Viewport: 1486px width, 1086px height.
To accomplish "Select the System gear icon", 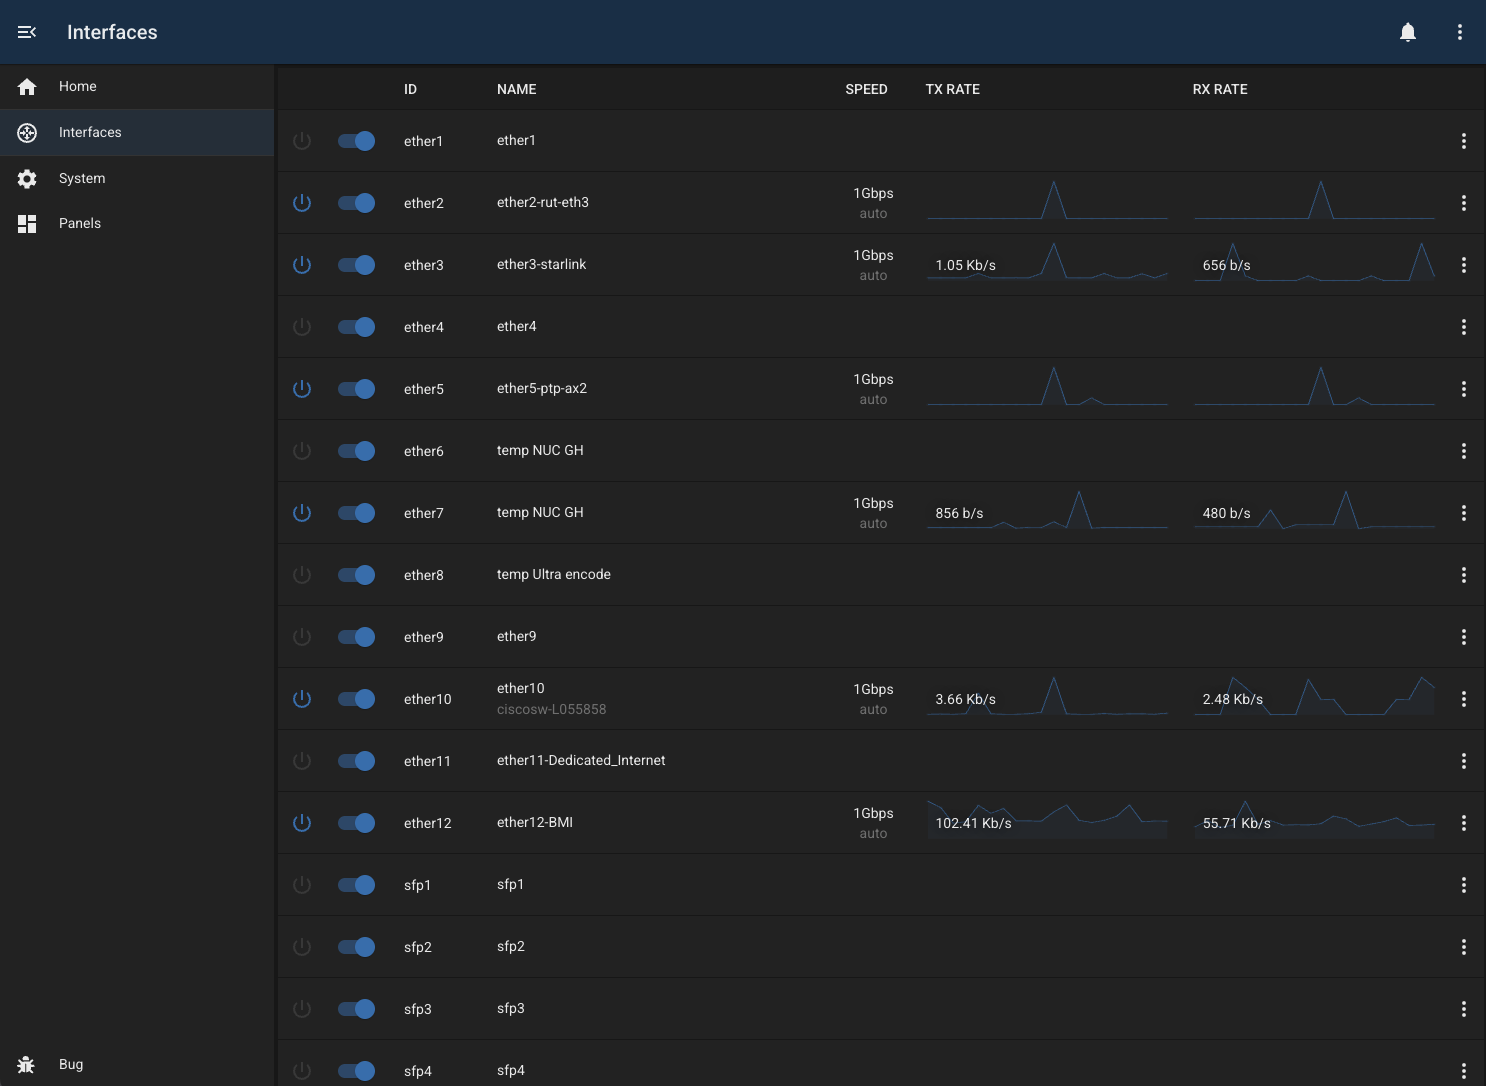I will click(26, 178).
